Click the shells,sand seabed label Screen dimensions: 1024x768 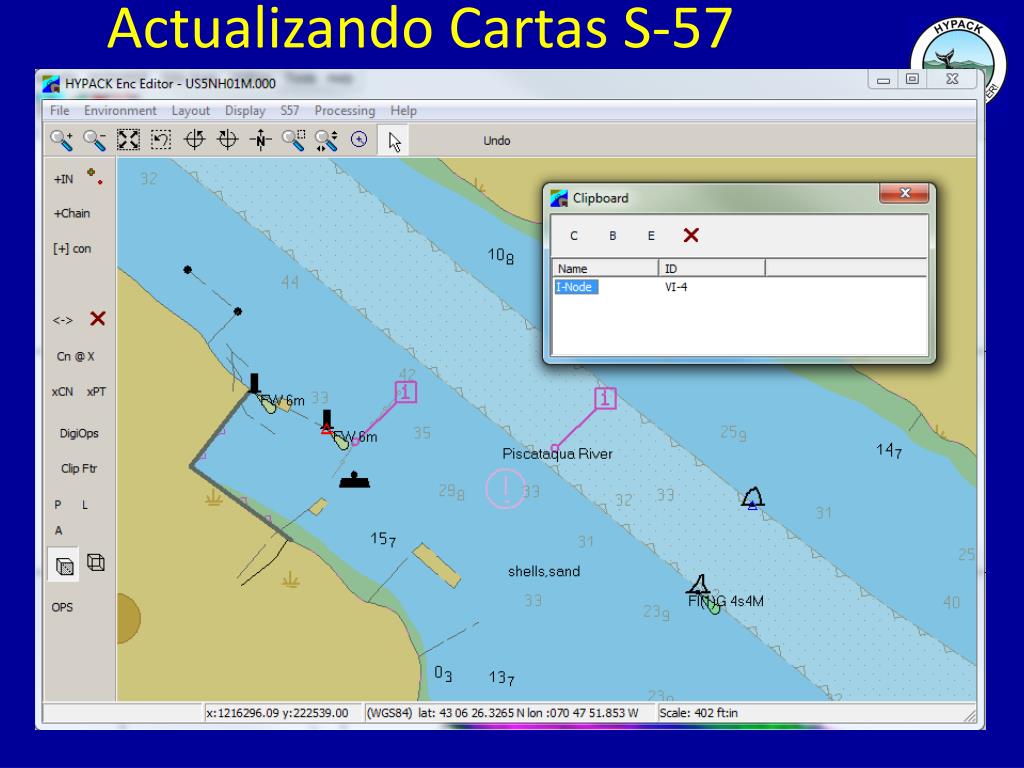point(544,571)
